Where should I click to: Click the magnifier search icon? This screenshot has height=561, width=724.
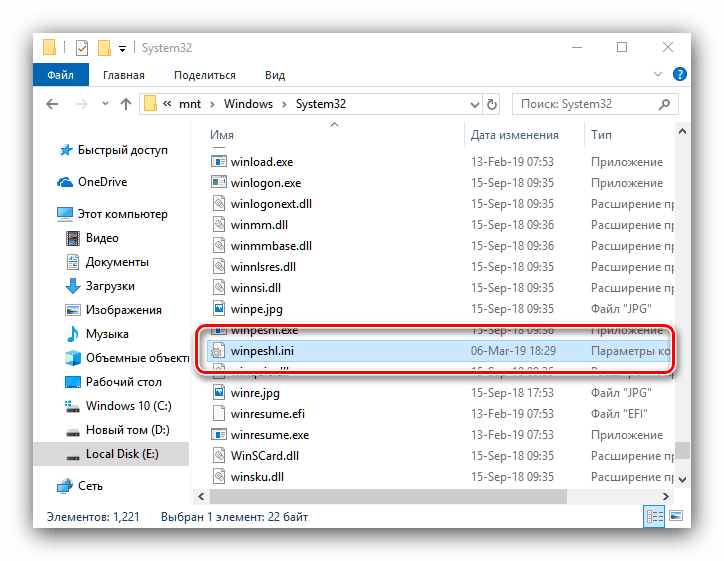coord(664,104)
